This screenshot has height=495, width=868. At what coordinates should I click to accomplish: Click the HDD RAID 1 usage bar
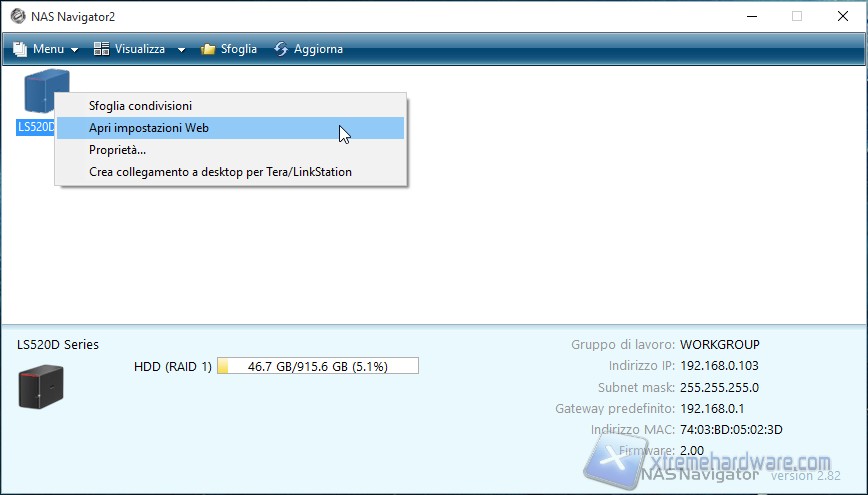[317, 367]
